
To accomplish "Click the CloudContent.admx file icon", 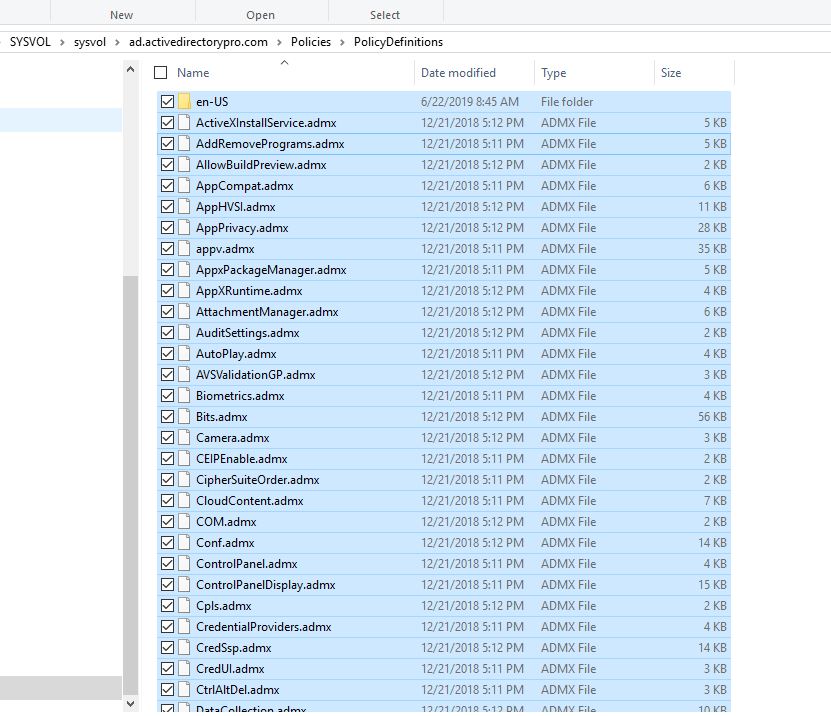I will click(x=184, y=501).
